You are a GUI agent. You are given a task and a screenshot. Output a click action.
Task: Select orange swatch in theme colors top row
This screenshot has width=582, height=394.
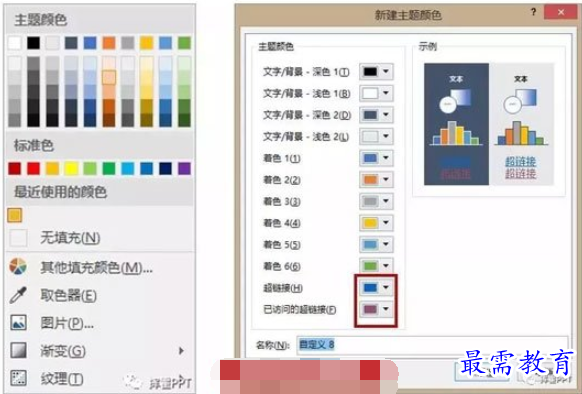[x=109, y=43]
